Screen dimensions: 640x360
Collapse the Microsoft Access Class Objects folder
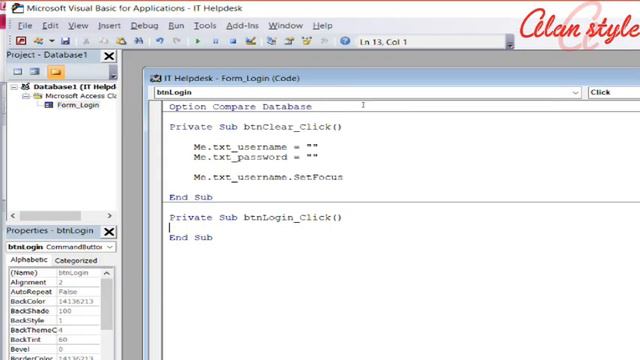[26, 96]
